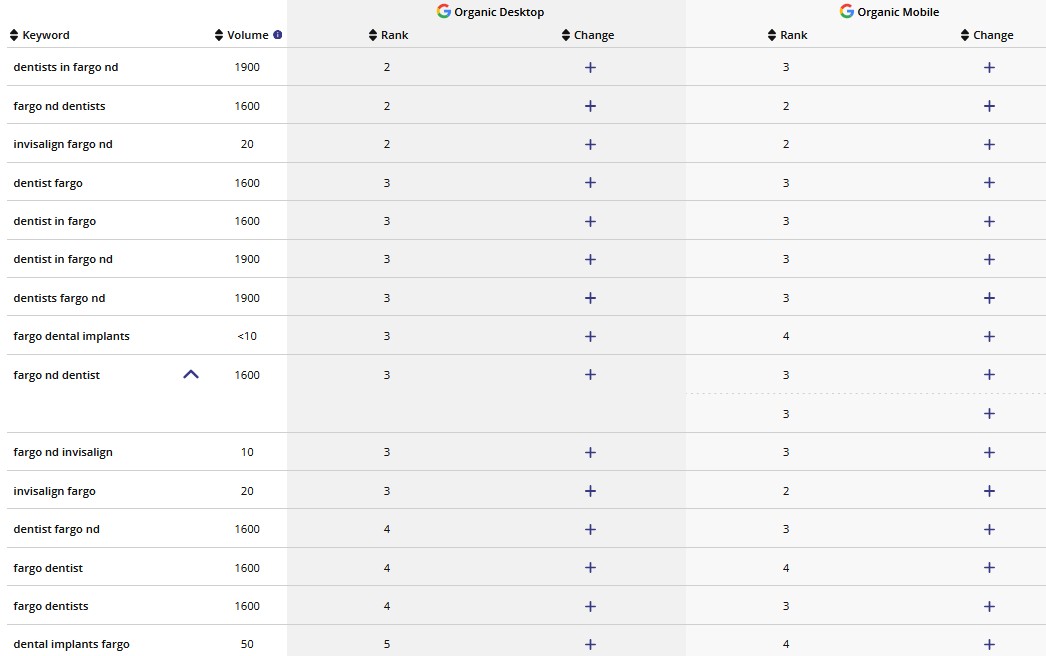The width and height of the screenshot is (1046, 656).
Task: Click desktop rank '5' for dental implants fargo
Action: click(x=387, y=645)
